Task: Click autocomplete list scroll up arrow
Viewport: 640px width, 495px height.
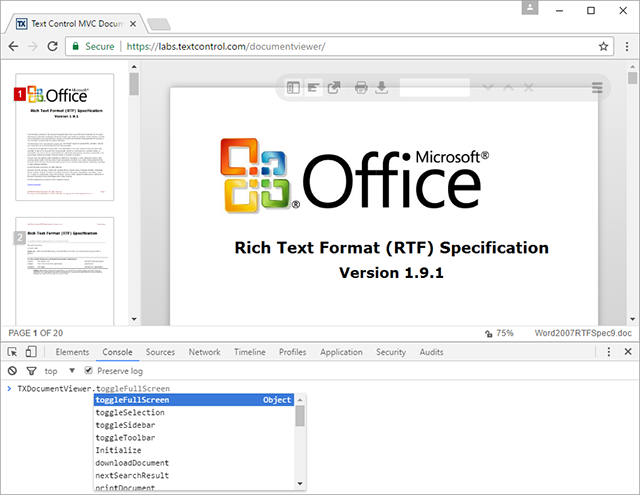Action: tap(300, 400)
